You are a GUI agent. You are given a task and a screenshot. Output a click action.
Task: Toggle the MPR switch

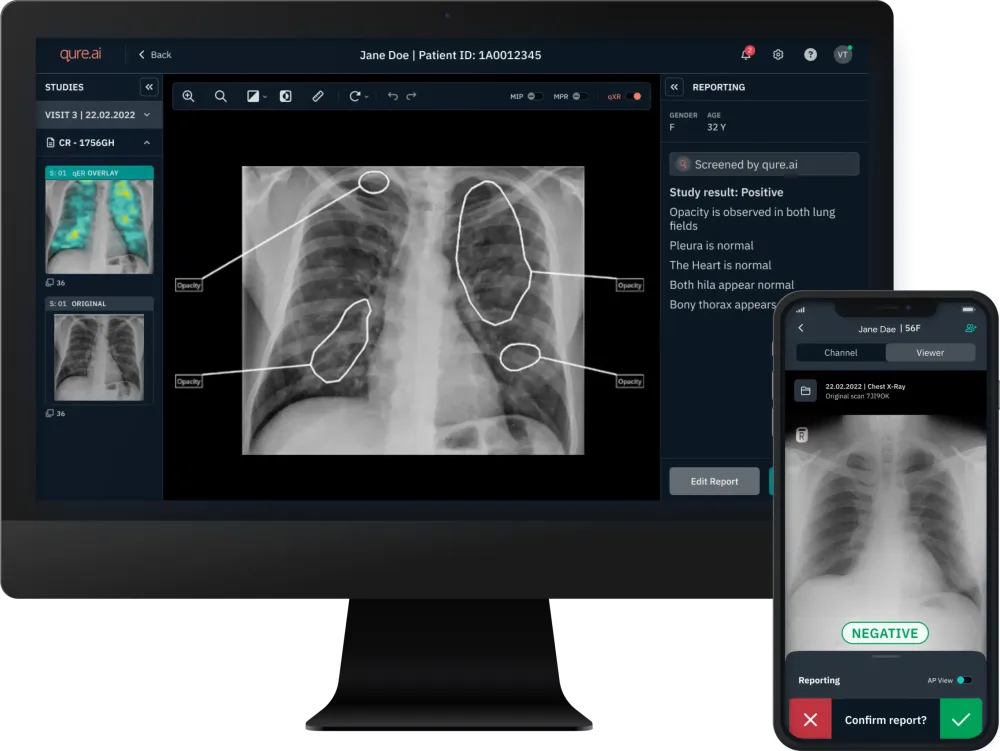pos(581,97)
